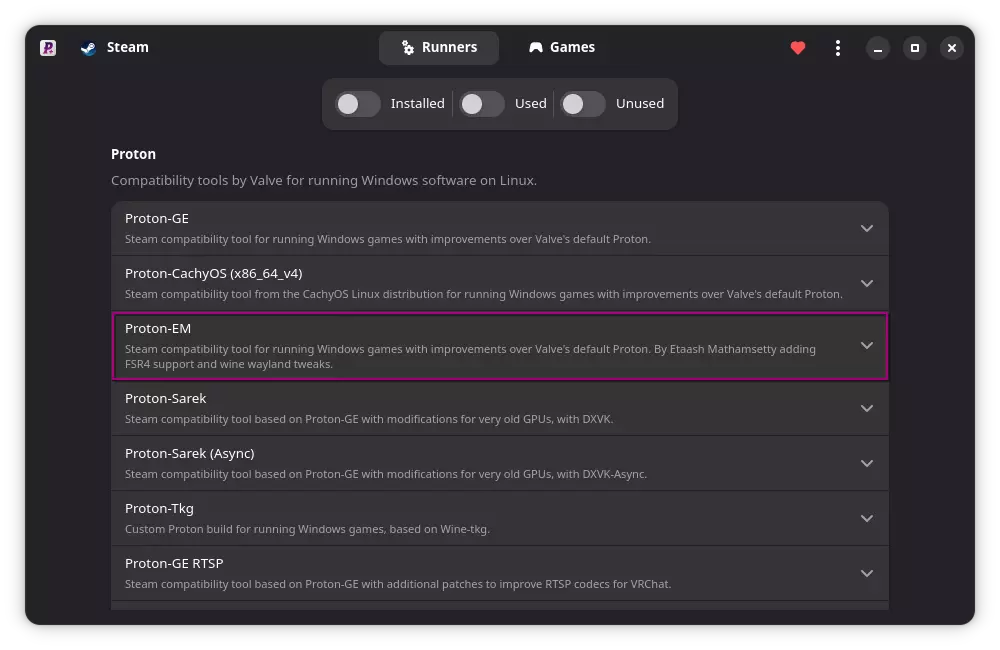Click the Steam launcher icon
This screenshot has height=650, width=1000.
point(88,48)
